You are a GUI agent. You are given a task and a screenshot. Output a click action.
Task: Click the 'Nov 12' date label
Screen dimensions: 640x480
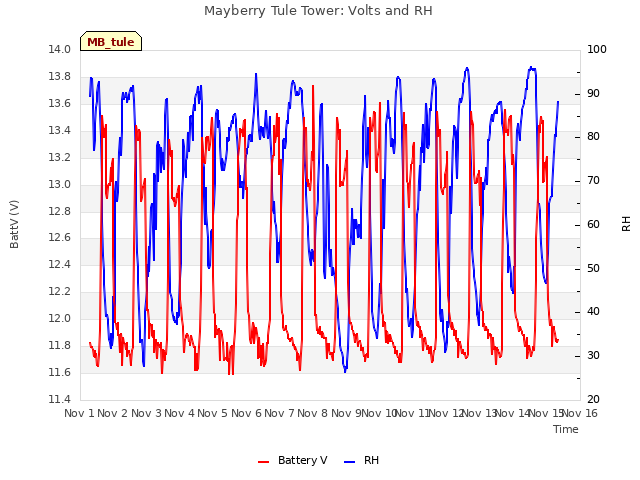point(446,413)
